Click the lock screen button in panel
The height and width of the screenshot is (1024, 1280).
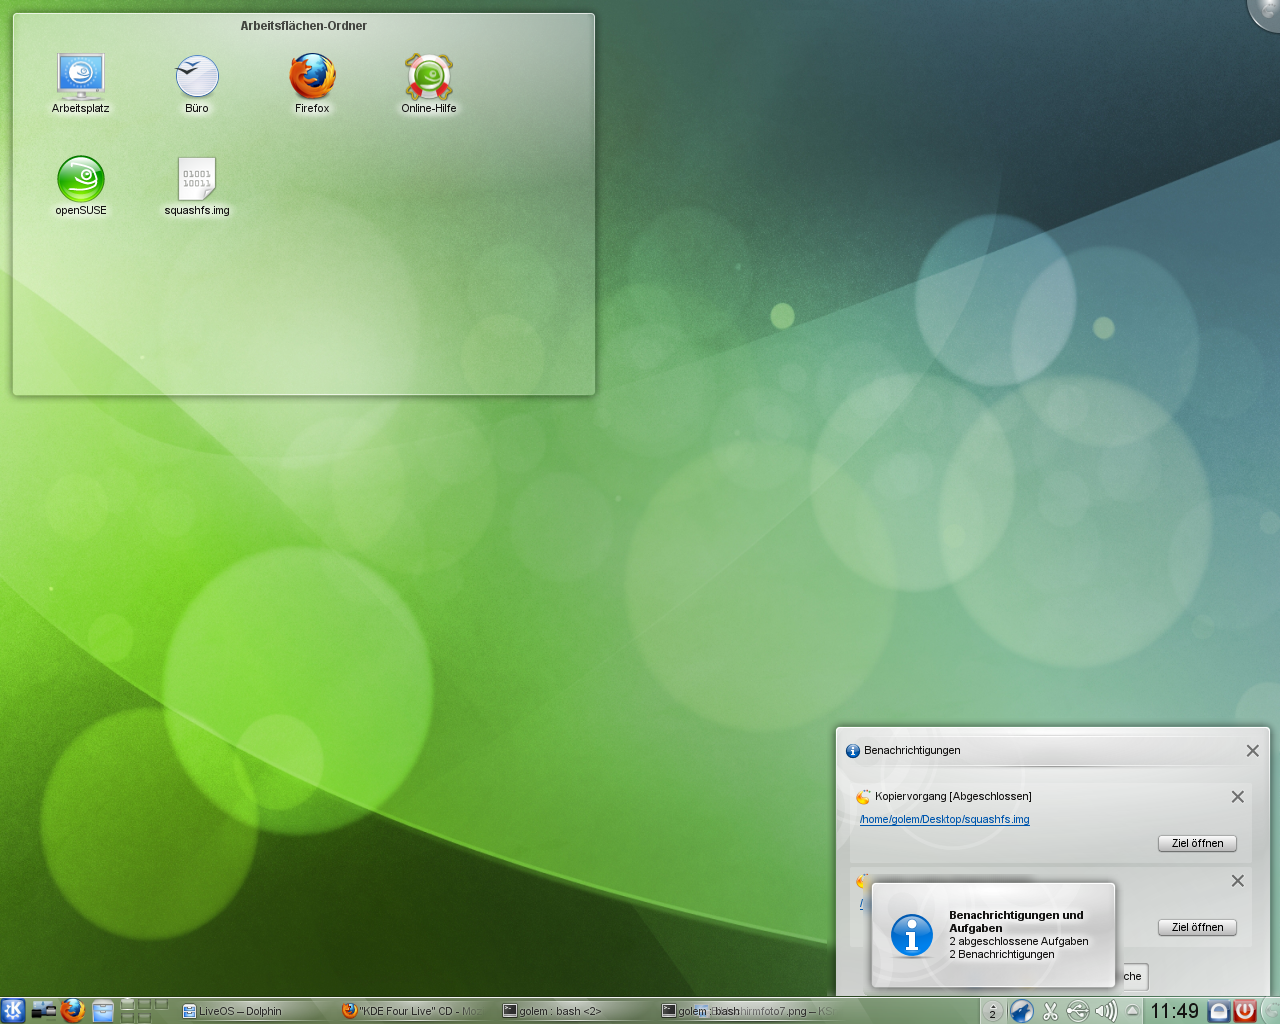[1218, 1011]
